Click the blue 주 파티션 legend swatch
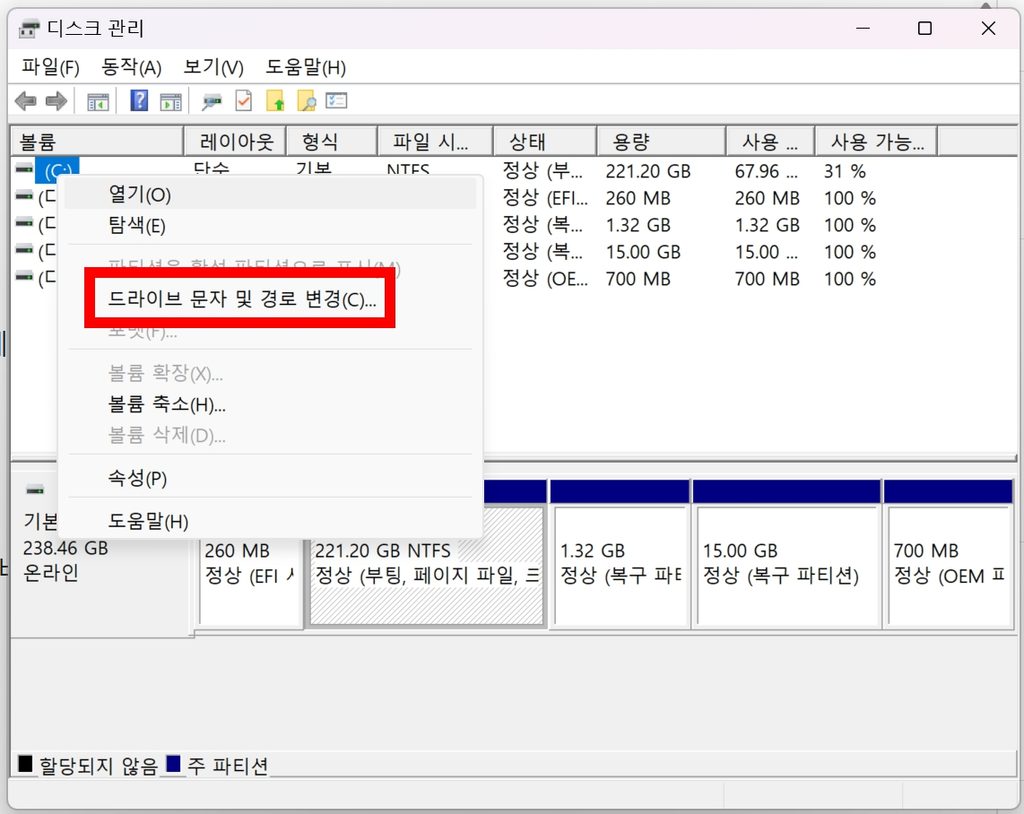1024x814 pixels. click(173, 763)
